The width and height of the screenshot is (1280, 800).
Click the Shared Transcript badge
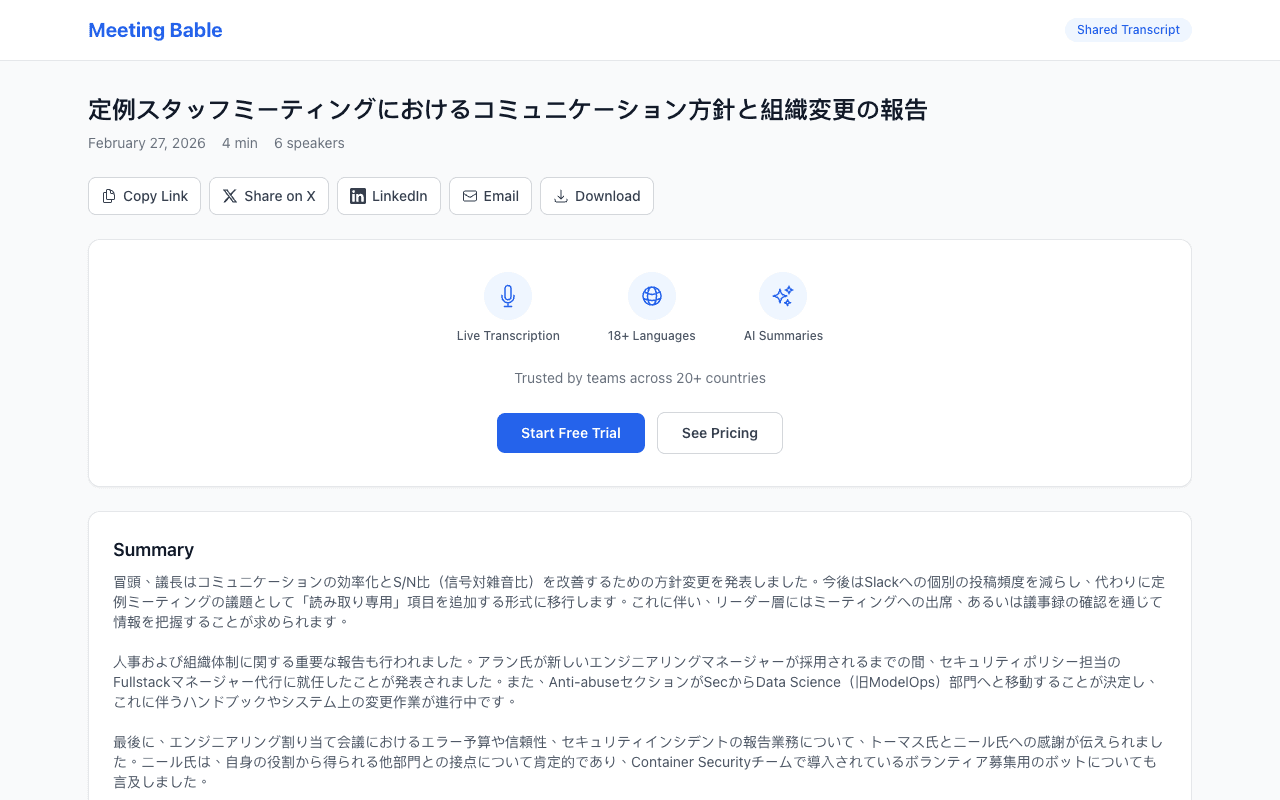[1128, 30]
